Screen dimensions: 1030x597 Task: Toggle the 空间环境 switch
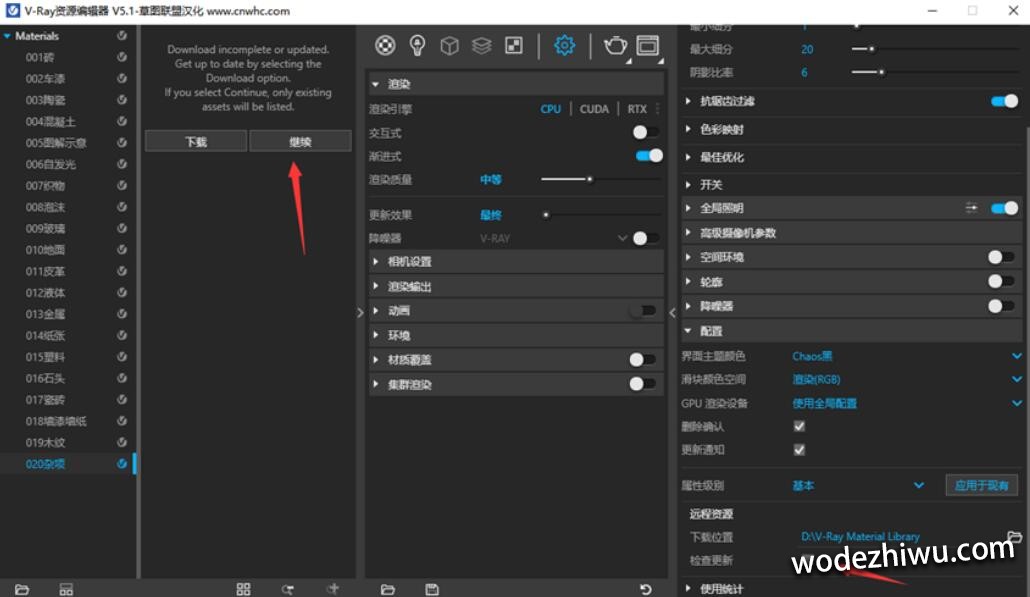(1002, 257)
